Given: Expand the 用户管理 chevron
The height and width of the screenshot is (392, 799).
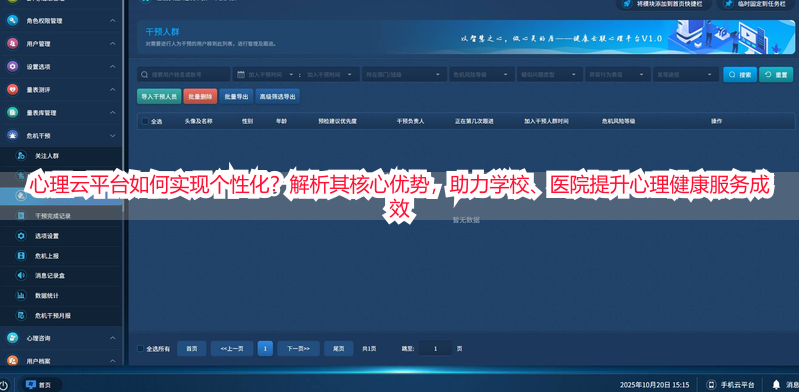Looking at the screenshot, I should [x=113, y=44].
